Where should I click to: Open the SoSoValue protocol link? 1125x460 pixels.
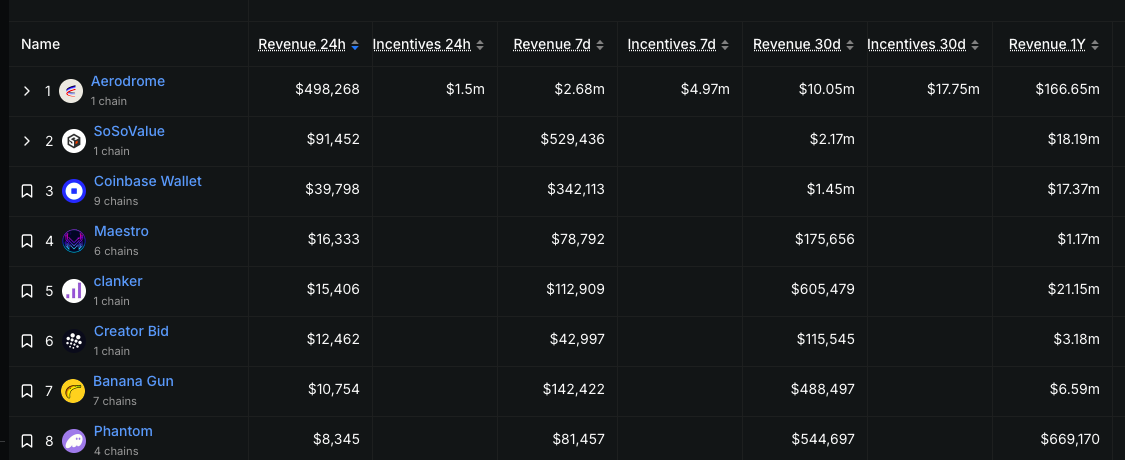[x=129, y=131]
